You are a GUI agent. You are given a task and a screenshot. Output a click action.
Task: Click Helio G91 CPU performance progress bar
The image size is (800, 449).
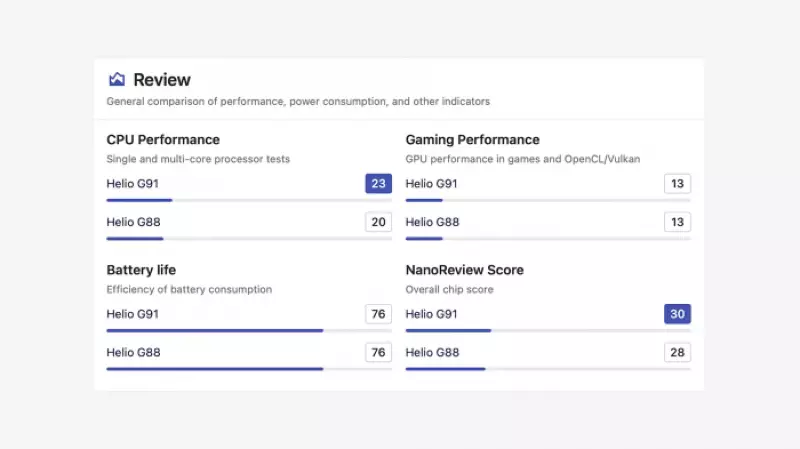coord(249,200)
